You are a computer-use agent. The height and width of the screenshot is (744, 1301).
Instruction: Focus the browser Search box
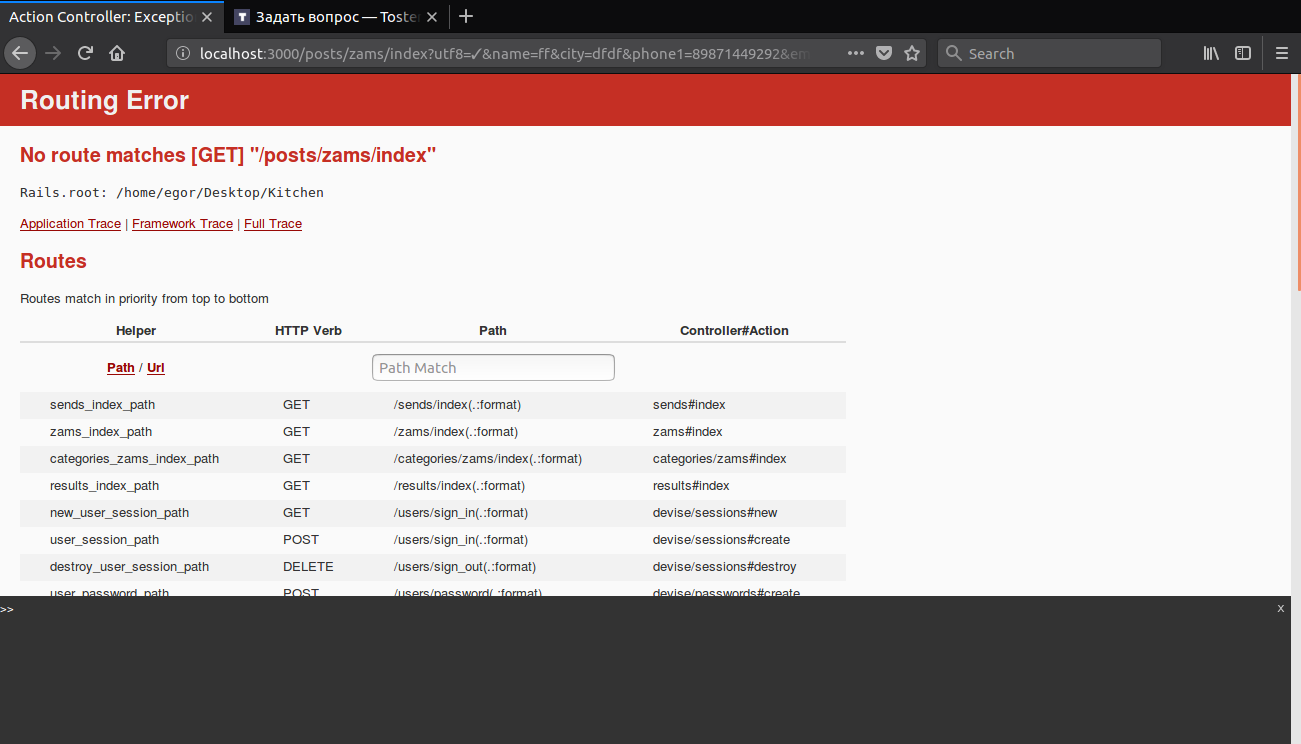1049,54
